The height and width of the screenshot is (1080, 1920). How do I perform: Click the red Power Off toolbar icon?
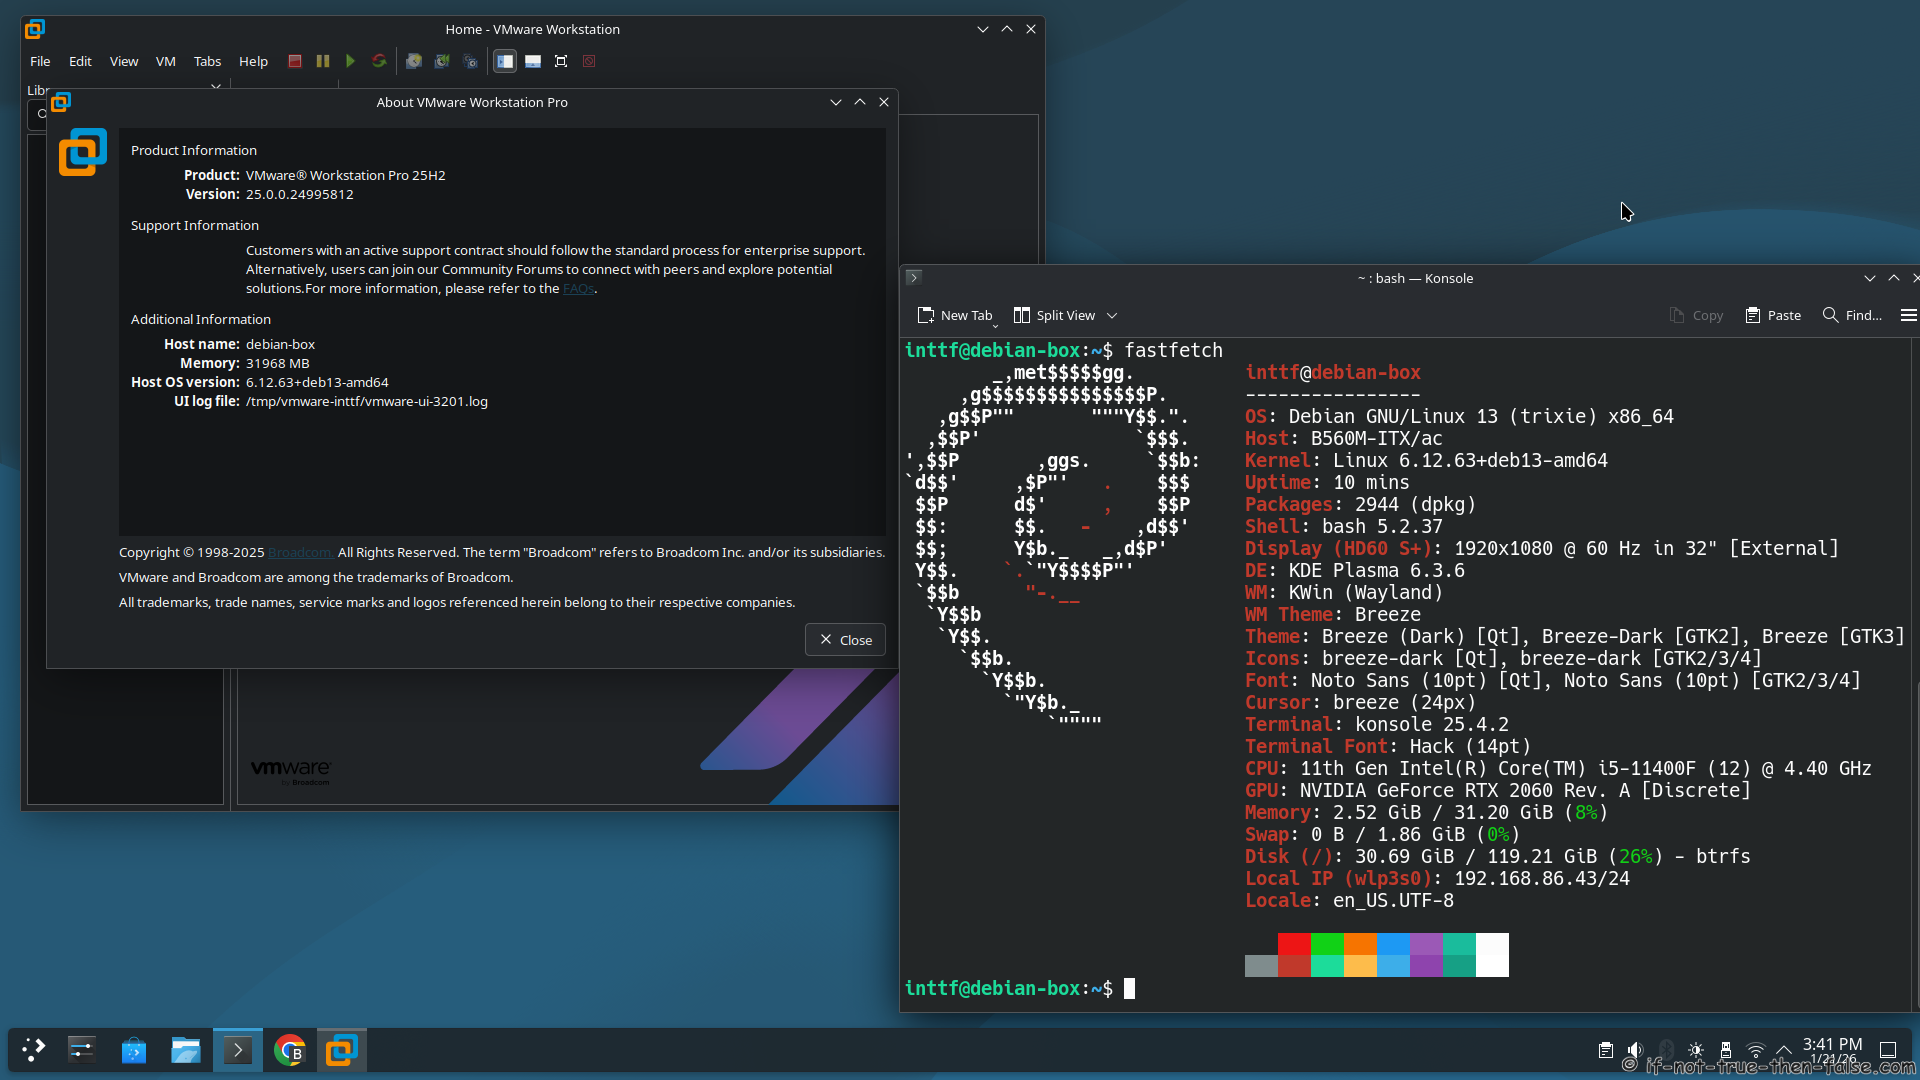tap(295, 61)
